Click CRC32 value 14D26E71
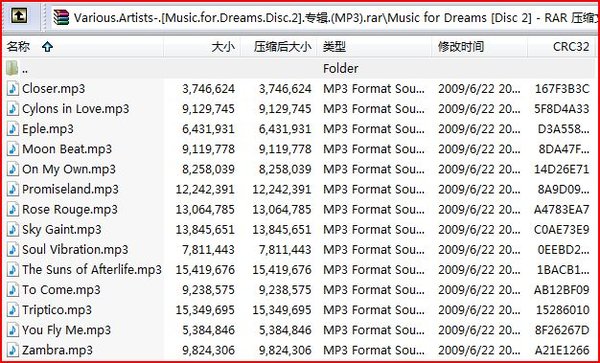The height and width of the screenshot is (363, 600). (x=562, y=169)
